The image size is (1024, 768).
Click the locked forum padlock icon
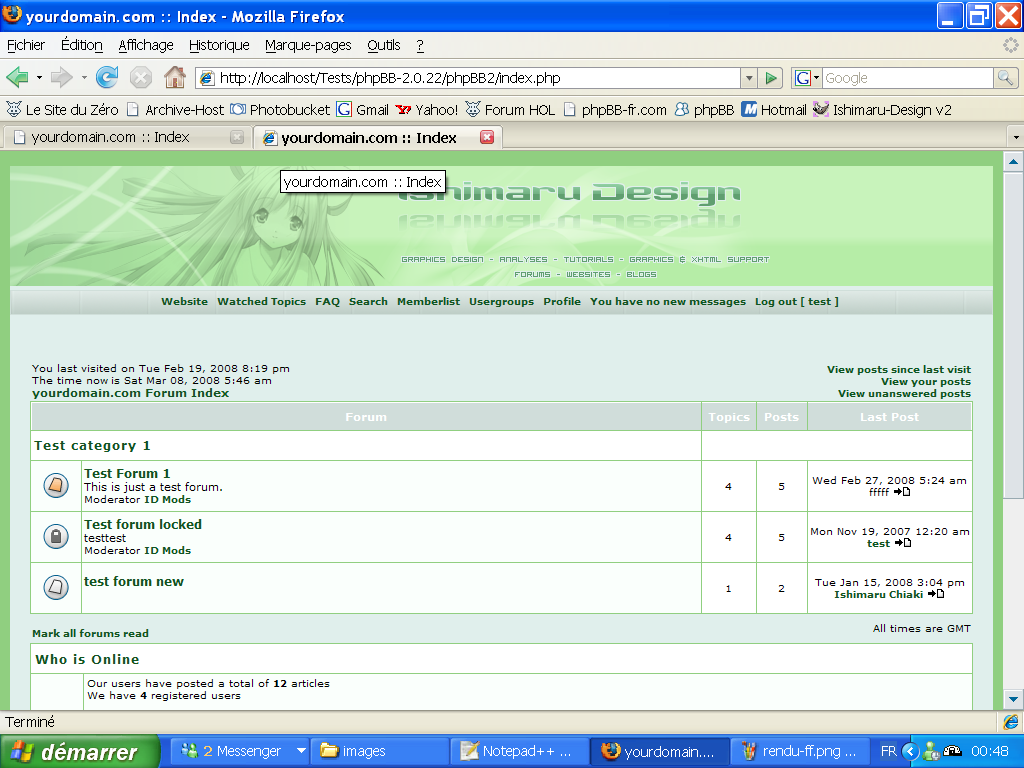56,536
